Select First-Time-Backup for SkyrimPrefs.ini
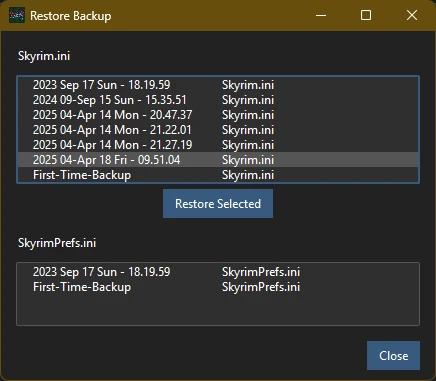This screenshot has height=381, width=436. [x=218, y=287]
